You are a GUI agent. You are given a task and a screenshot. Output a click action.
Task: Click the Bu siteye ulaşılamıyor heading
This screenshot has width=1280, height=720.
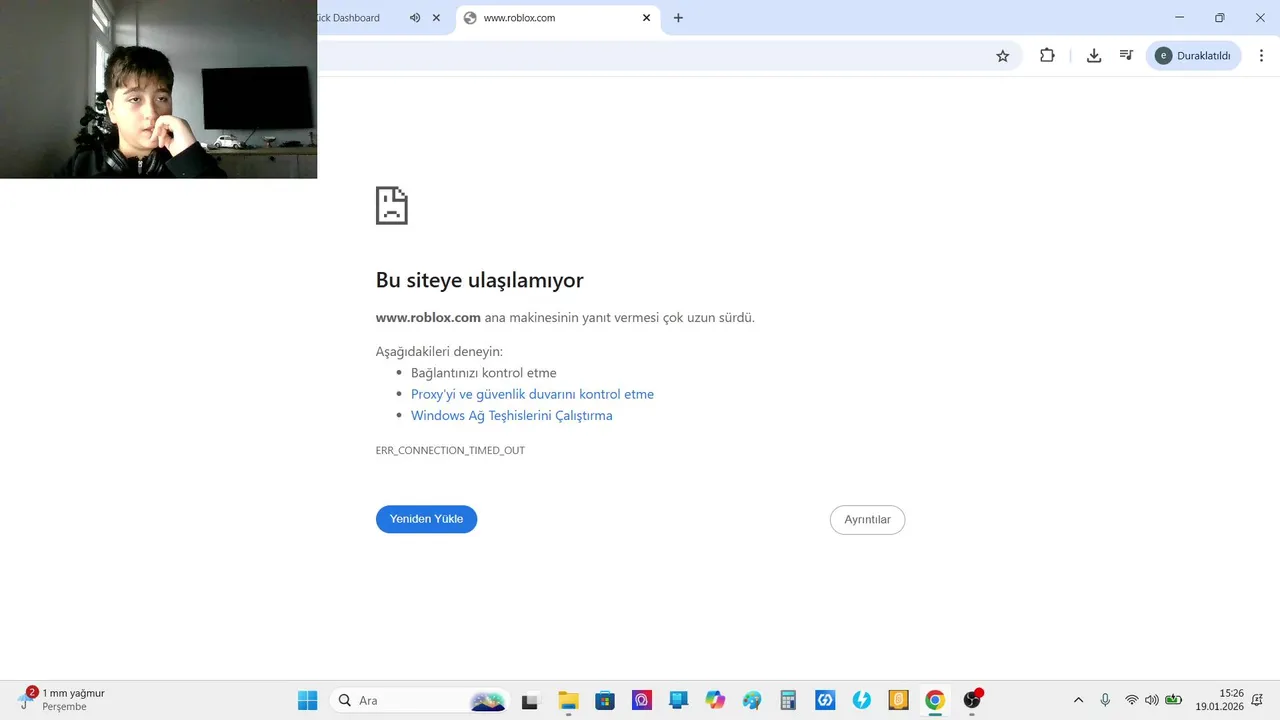point(479,280)
